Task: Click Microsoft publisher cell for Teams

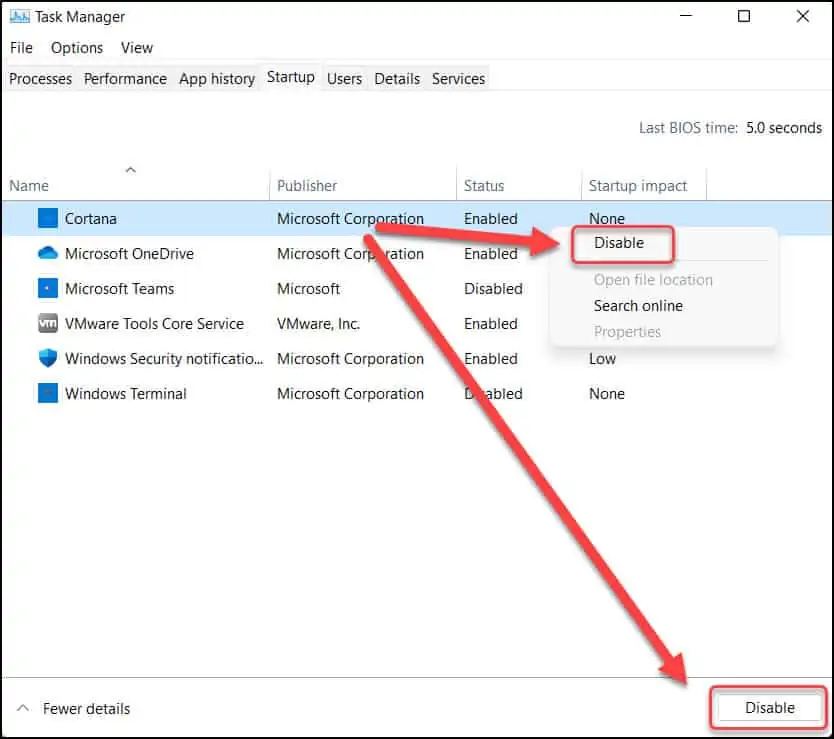Action: coord(308,288)
